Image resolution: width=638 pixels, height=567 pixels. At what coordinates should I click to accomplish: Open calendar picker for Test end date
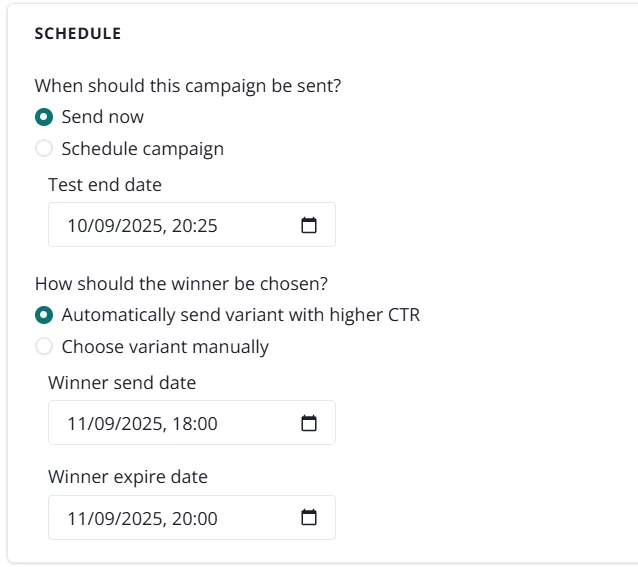click(309, 226)
